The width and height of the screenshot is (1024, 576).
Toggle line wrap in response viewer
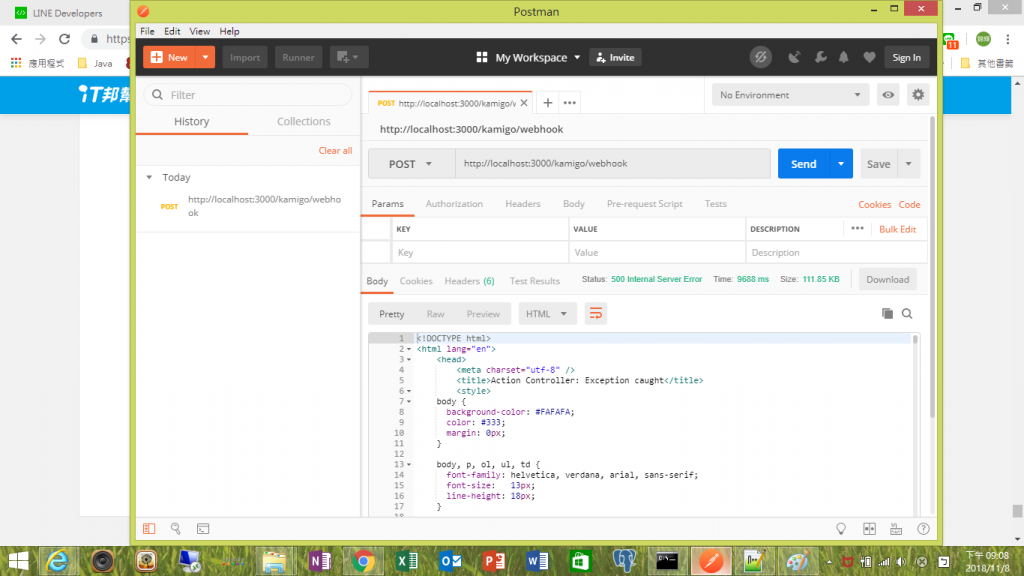(596, 313)
